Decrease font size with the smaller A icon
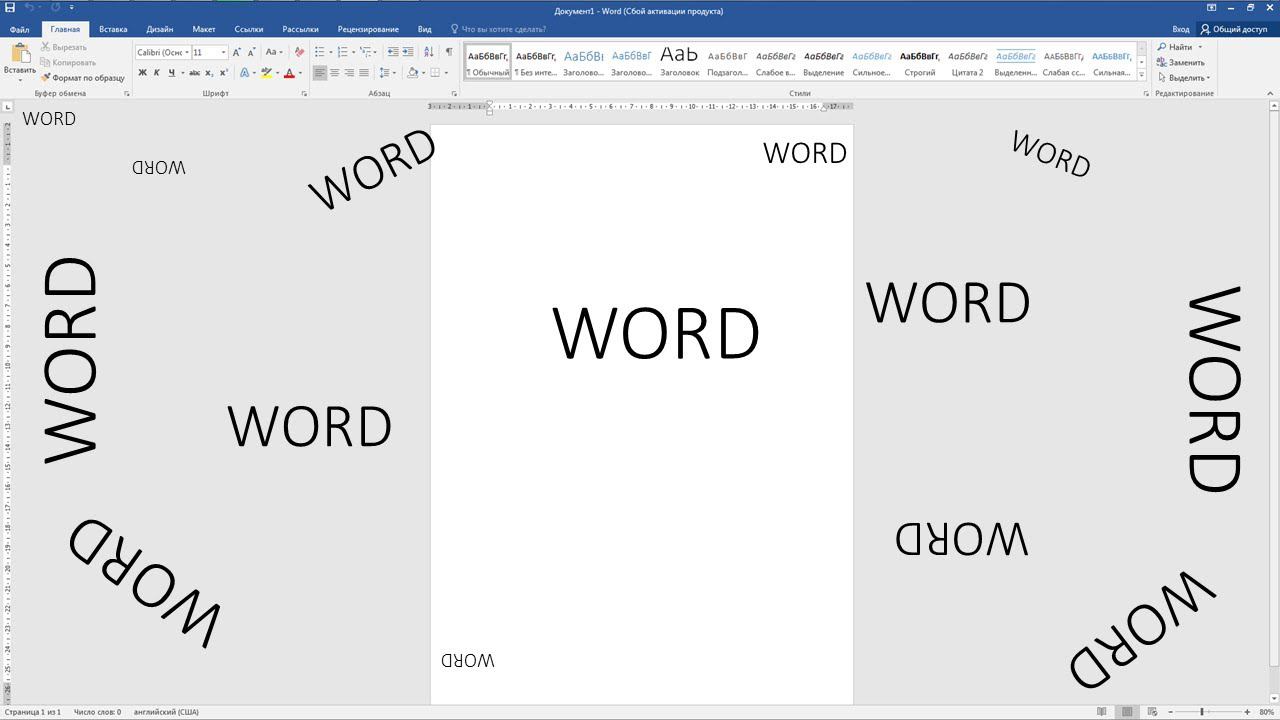 (x=251, y=52)
